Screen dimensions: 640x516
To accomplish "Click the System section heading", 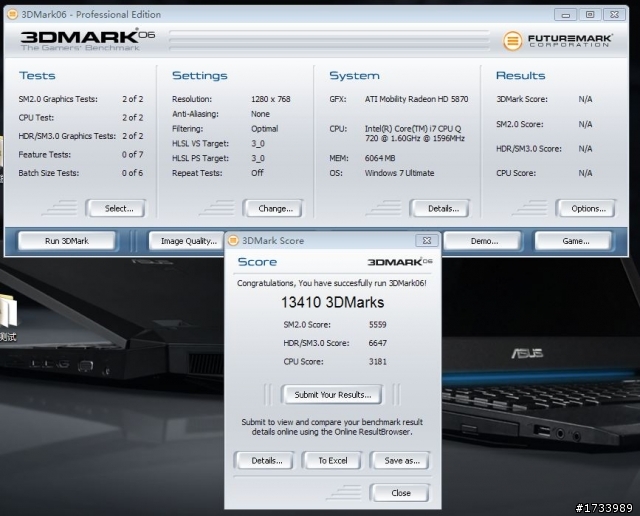I will (354, 76).
